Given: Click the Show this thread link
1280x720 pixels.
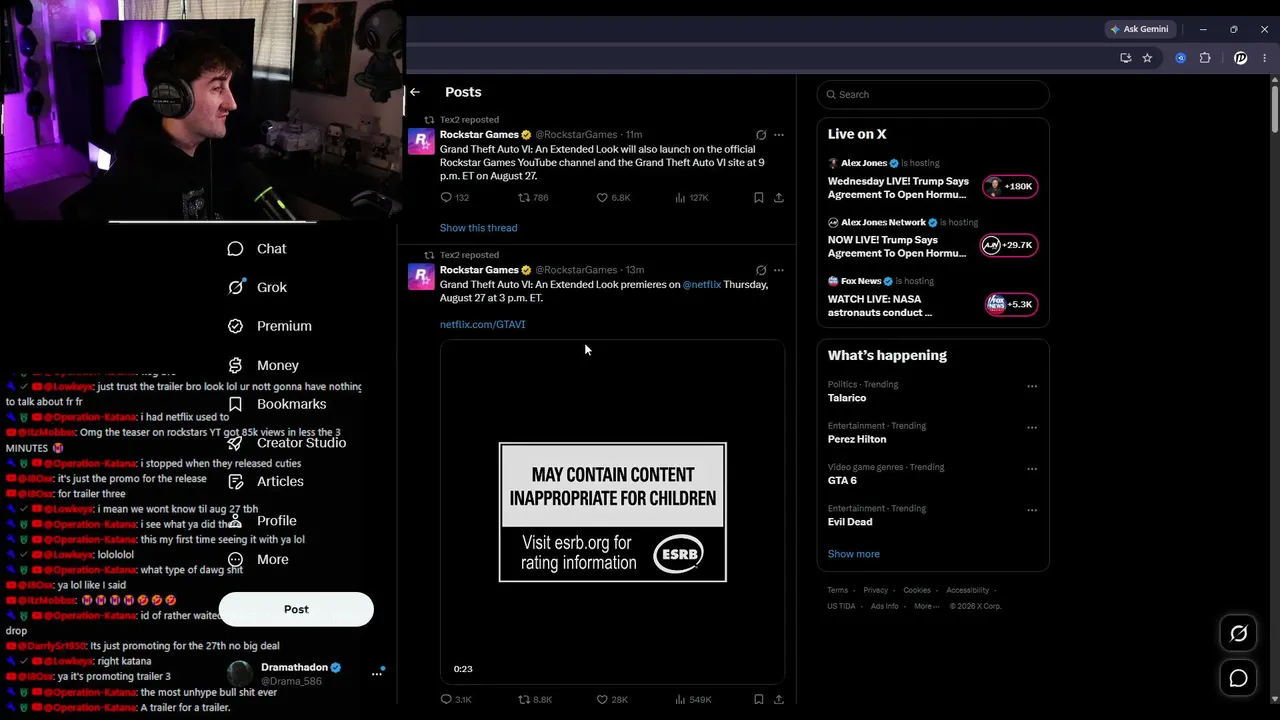Looking at the screenshot, I should click(x=479, y=228).
